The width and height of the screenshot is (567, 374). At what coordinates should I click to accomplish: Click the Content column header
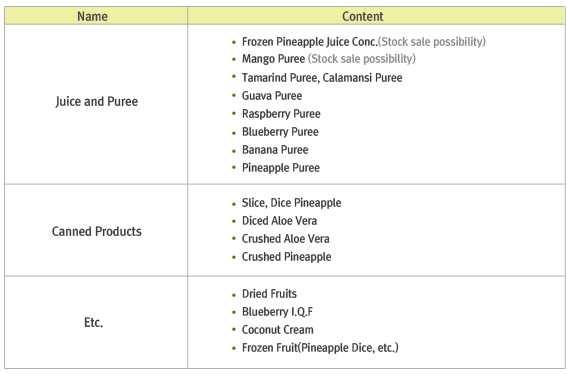coord(376,16)
